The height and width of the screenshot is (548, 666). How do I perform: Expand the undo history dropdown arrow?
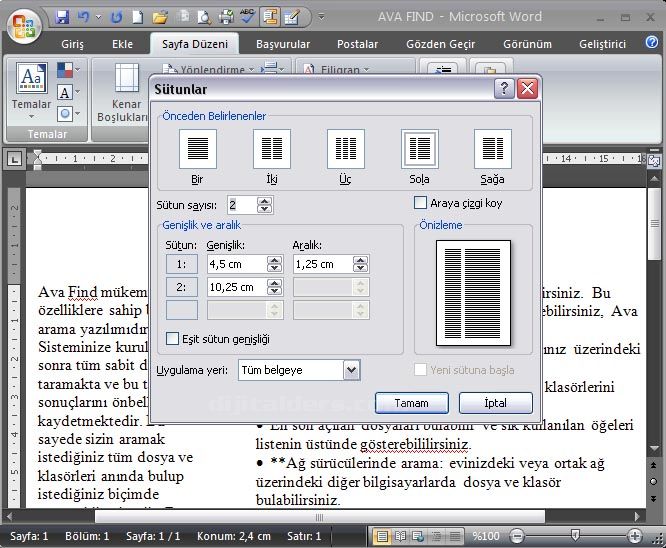(x=99, y=17)
